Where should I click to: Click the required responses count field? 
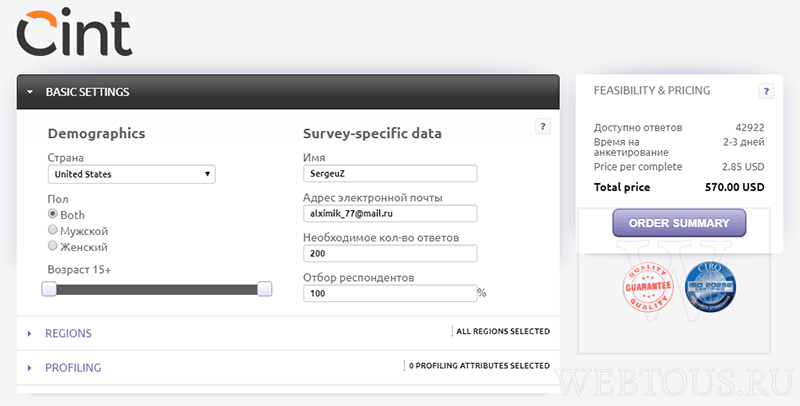[390, 253]
